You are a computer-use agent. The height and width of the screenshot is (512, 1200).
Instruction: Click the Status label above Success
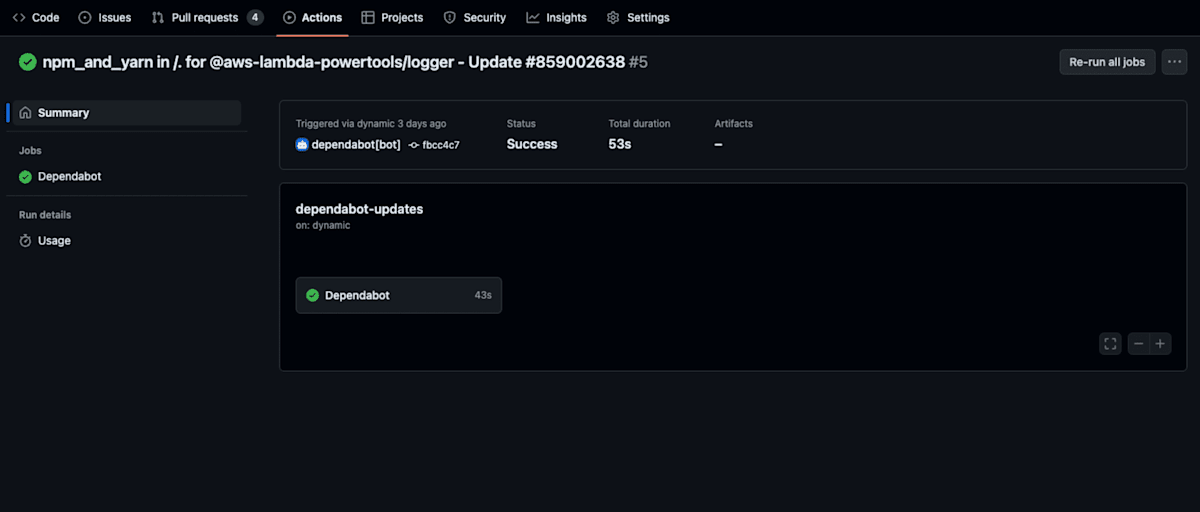pos(521,124)
